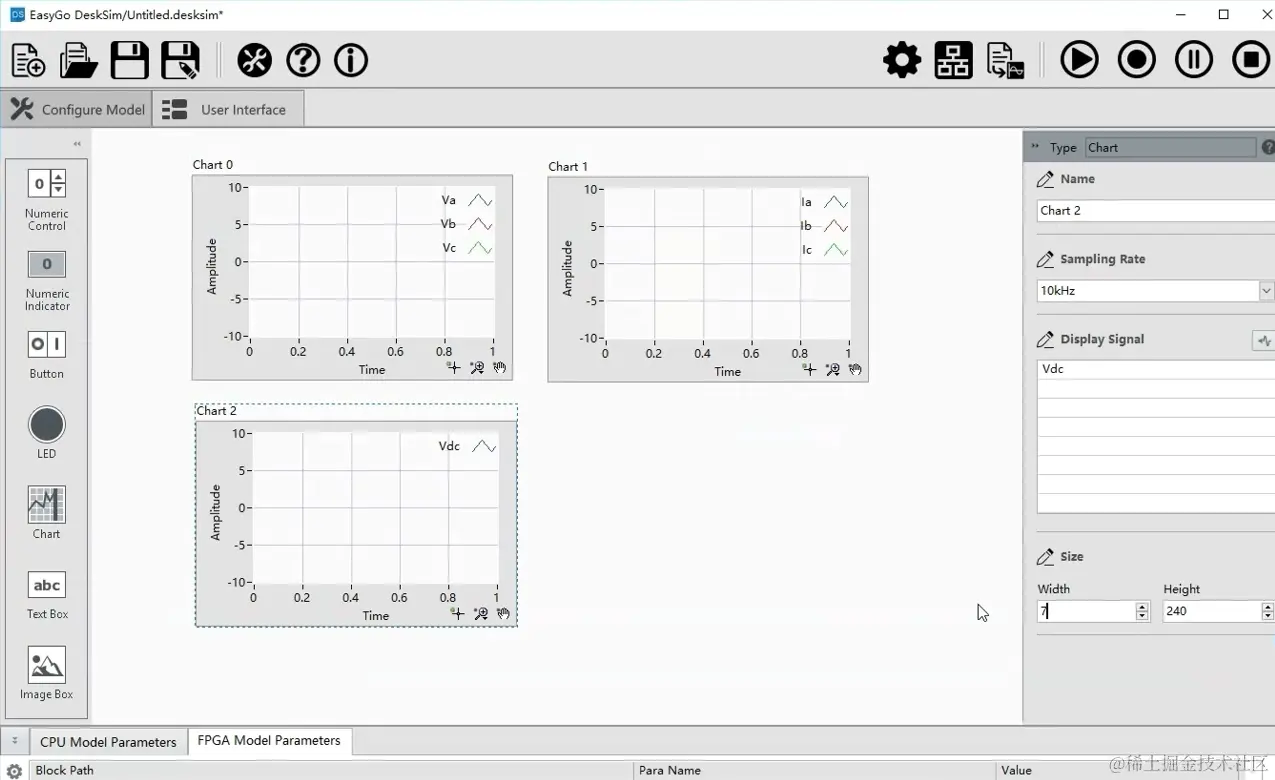Click gear icon beside Block Path
The height and width of the screenshot is (780, 1275).
point(14,771)
